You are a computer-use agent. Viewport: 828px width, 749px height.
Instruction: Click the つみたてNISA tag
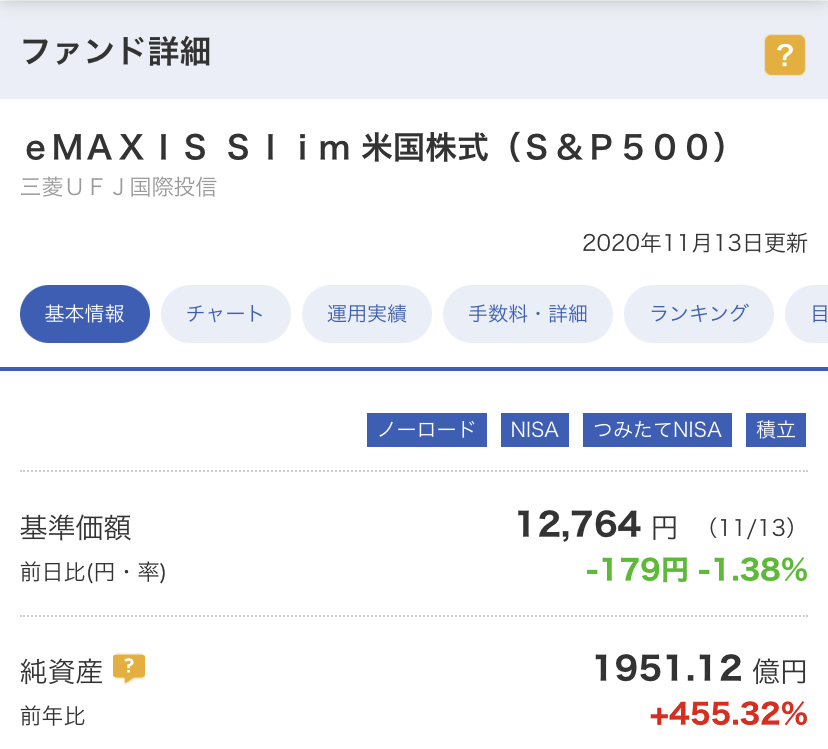[x=657, y=430]
